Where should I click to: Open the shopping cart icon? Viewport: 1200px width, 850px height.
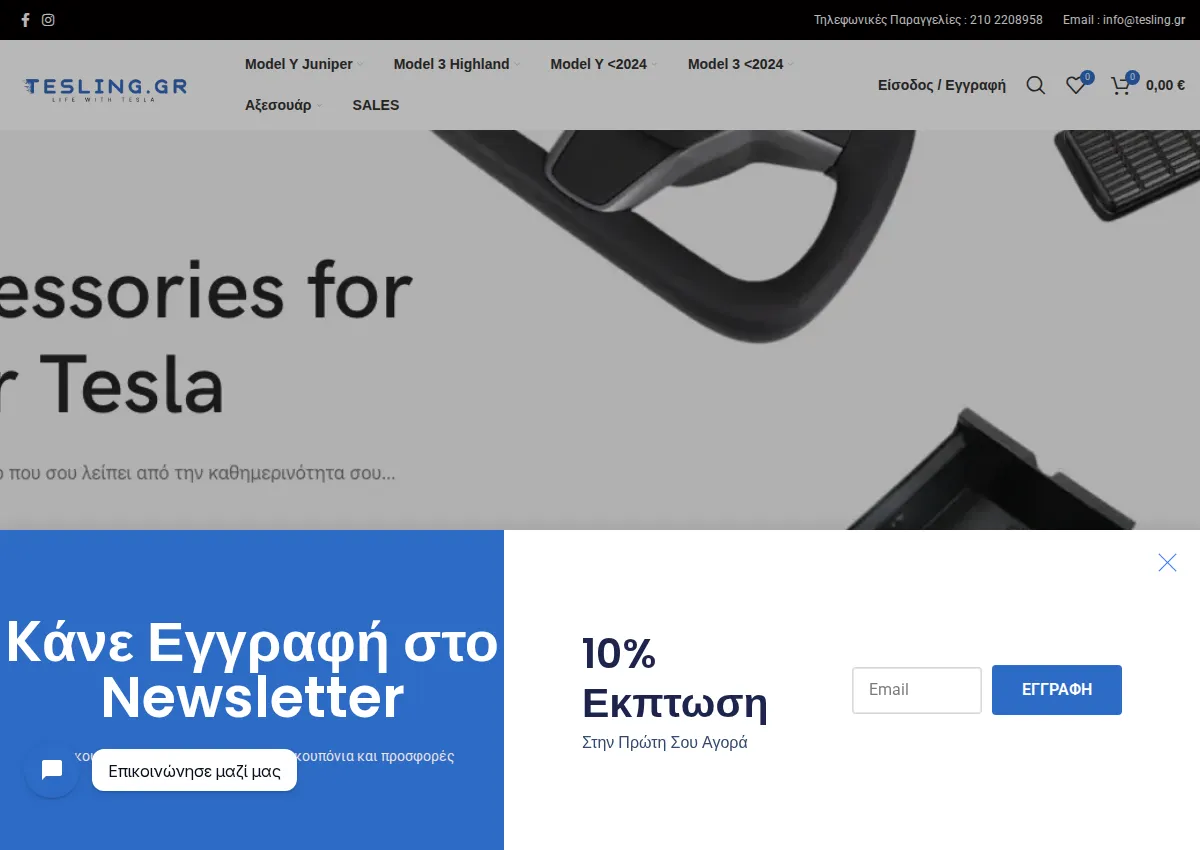(1121, 85)
